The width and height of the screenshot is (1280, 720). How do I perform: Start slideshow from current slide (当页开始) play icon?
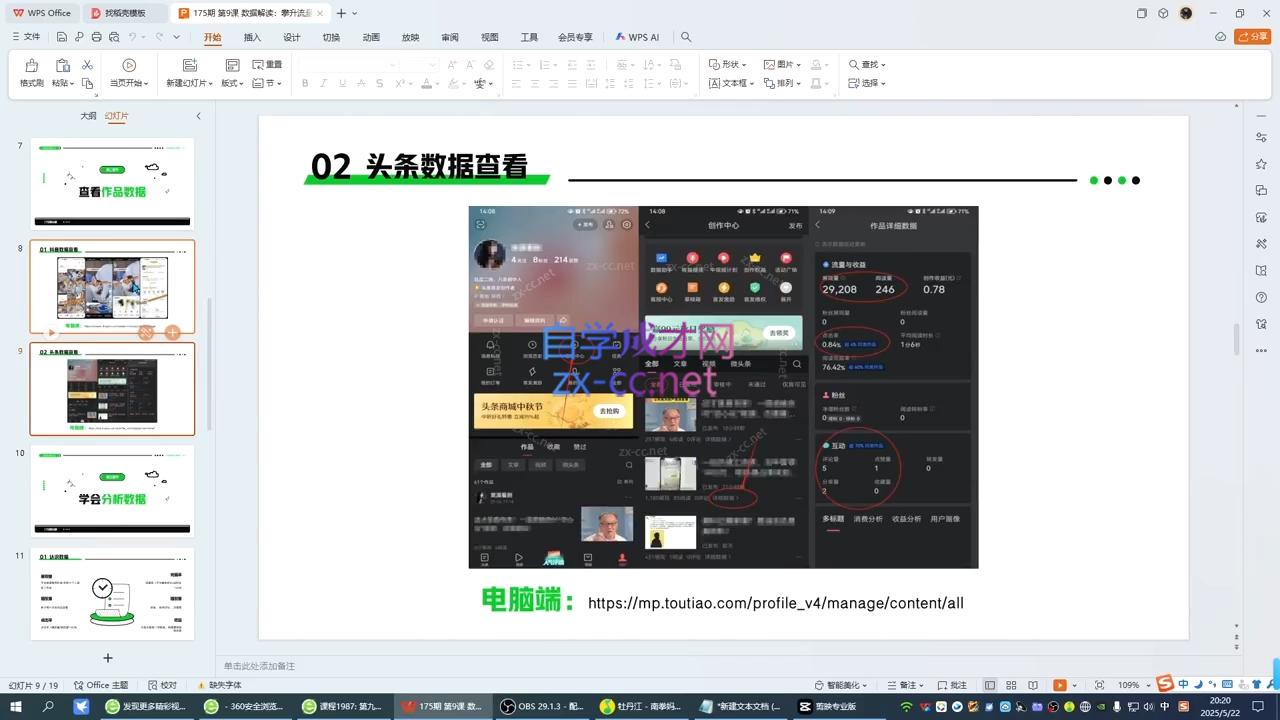[129, 65]
